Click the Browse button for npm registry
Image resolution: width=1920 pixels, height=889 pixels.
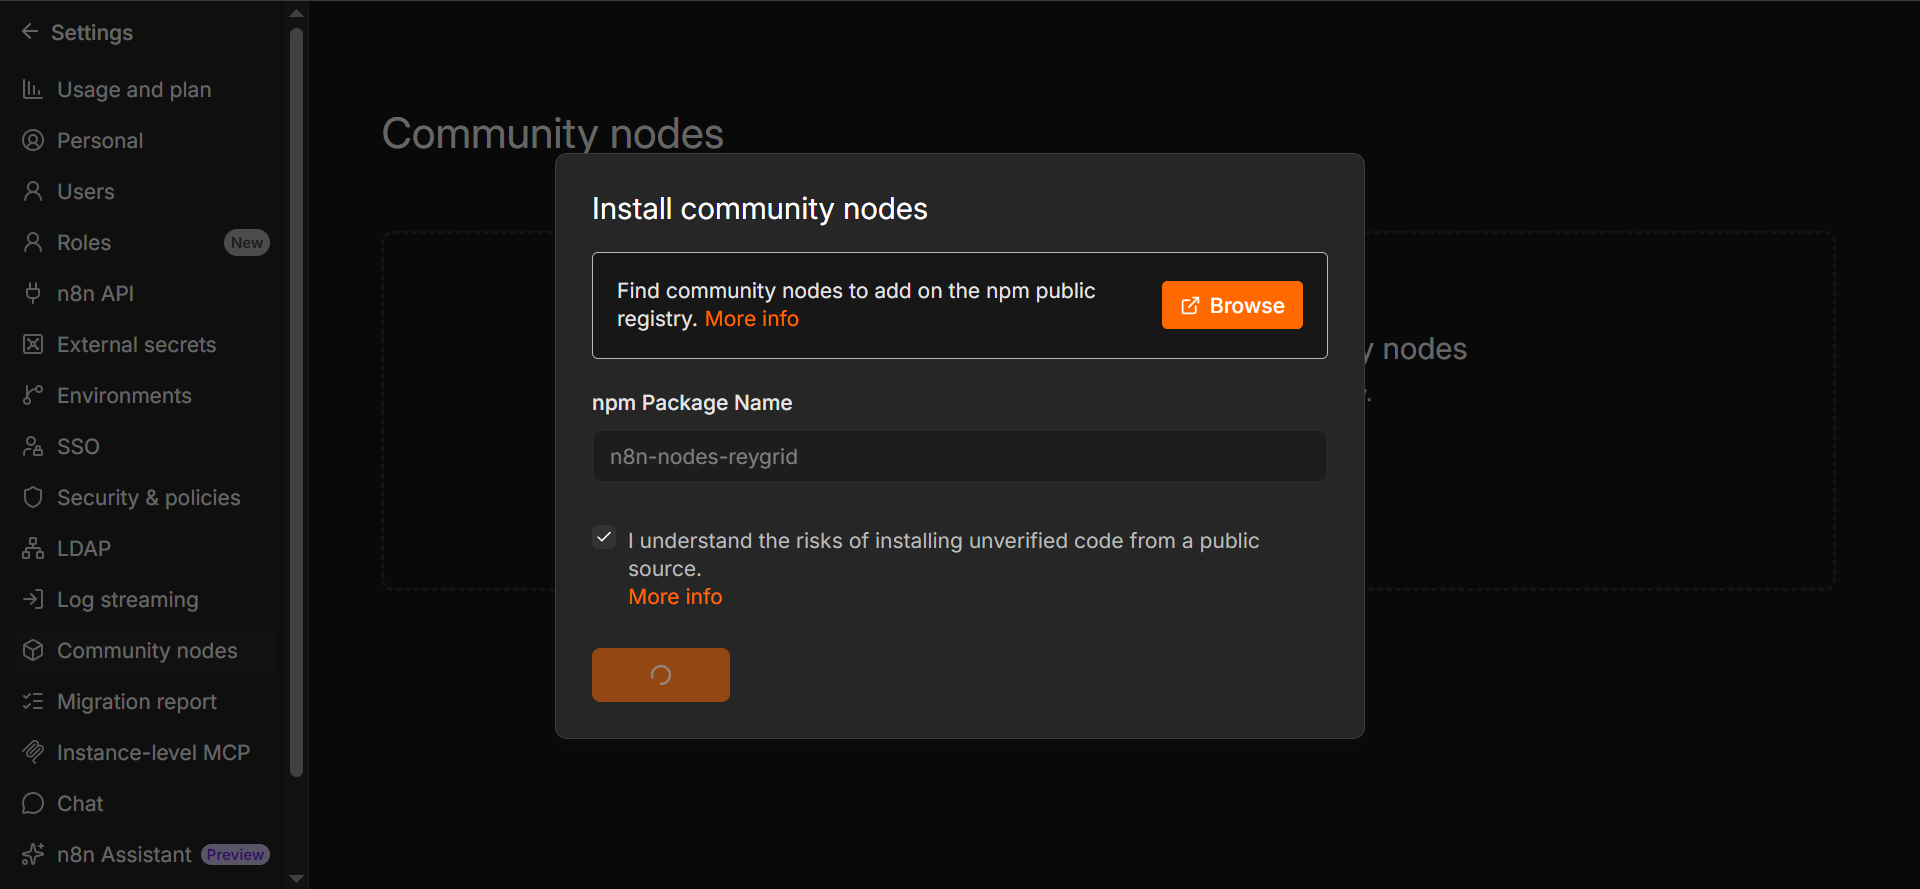tap(1232, 306)
